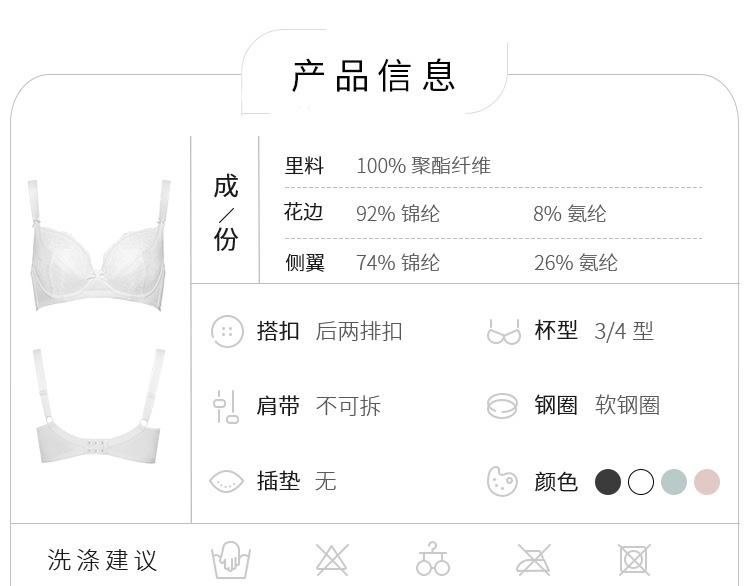This screenshot has width=750, height=586.
Task: Click the front view bra image
Action: coord(99,245)
